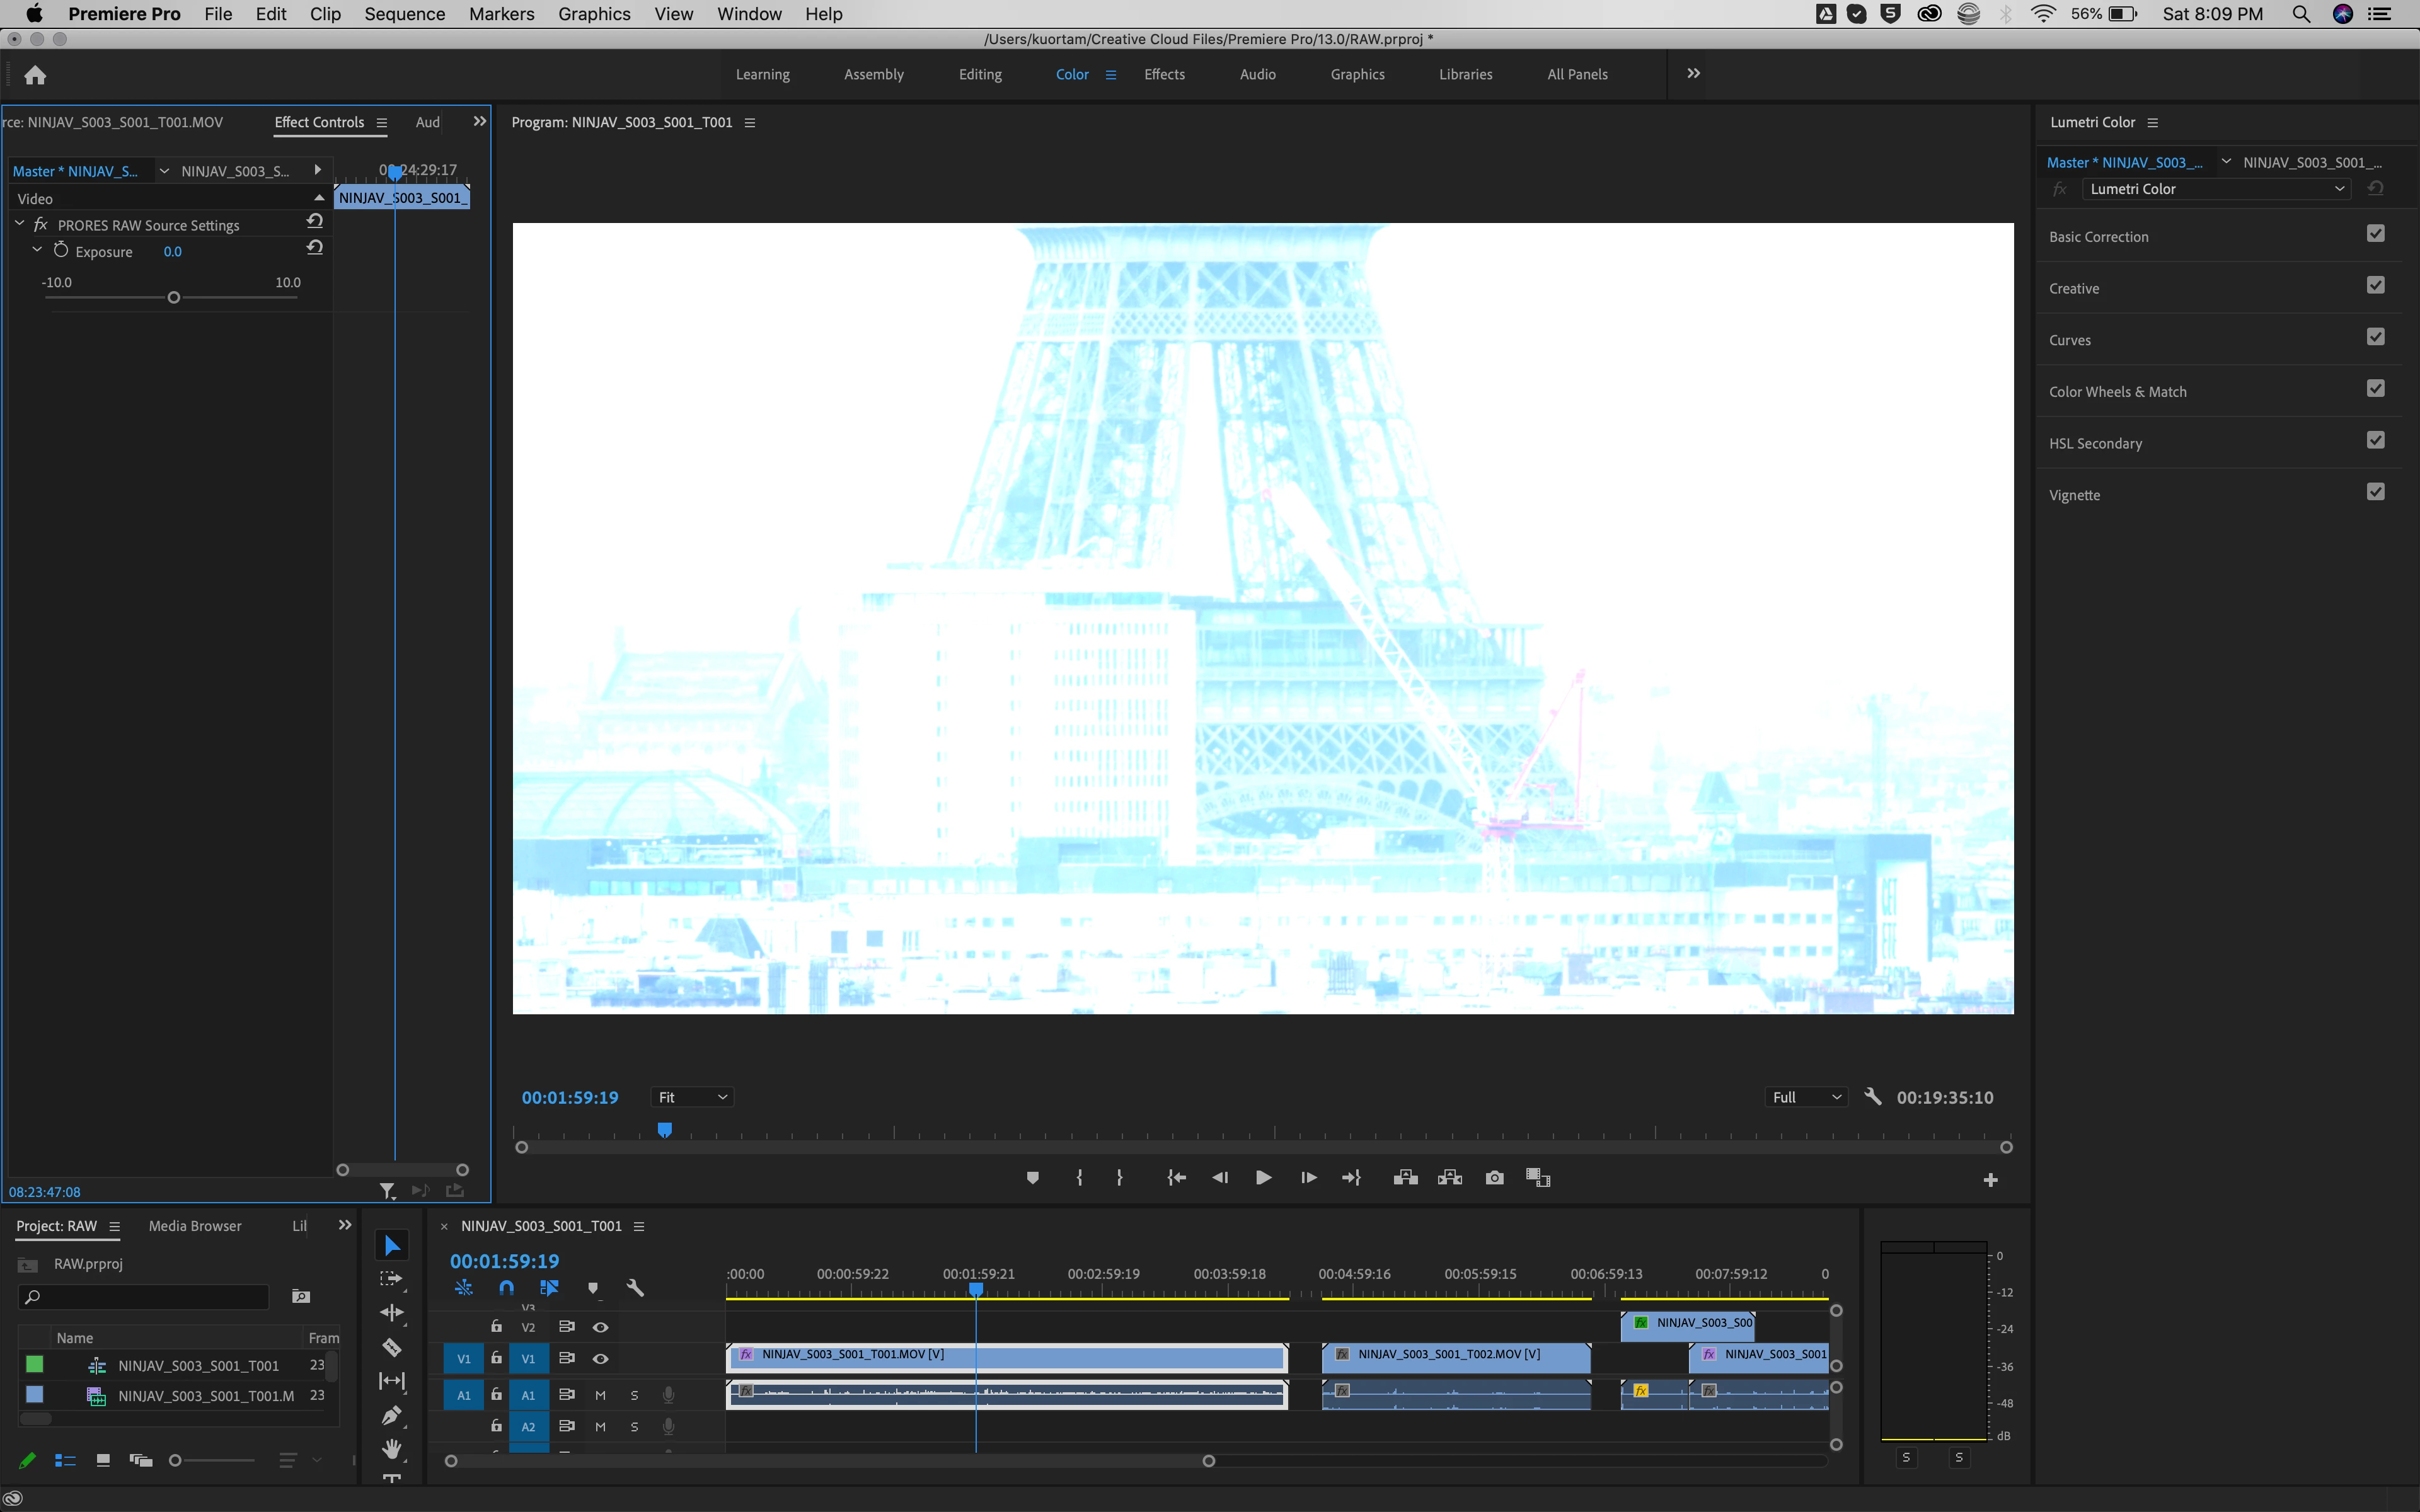
Task: Open the Fit zoom level dropdown
Action: pos(692,1097)
